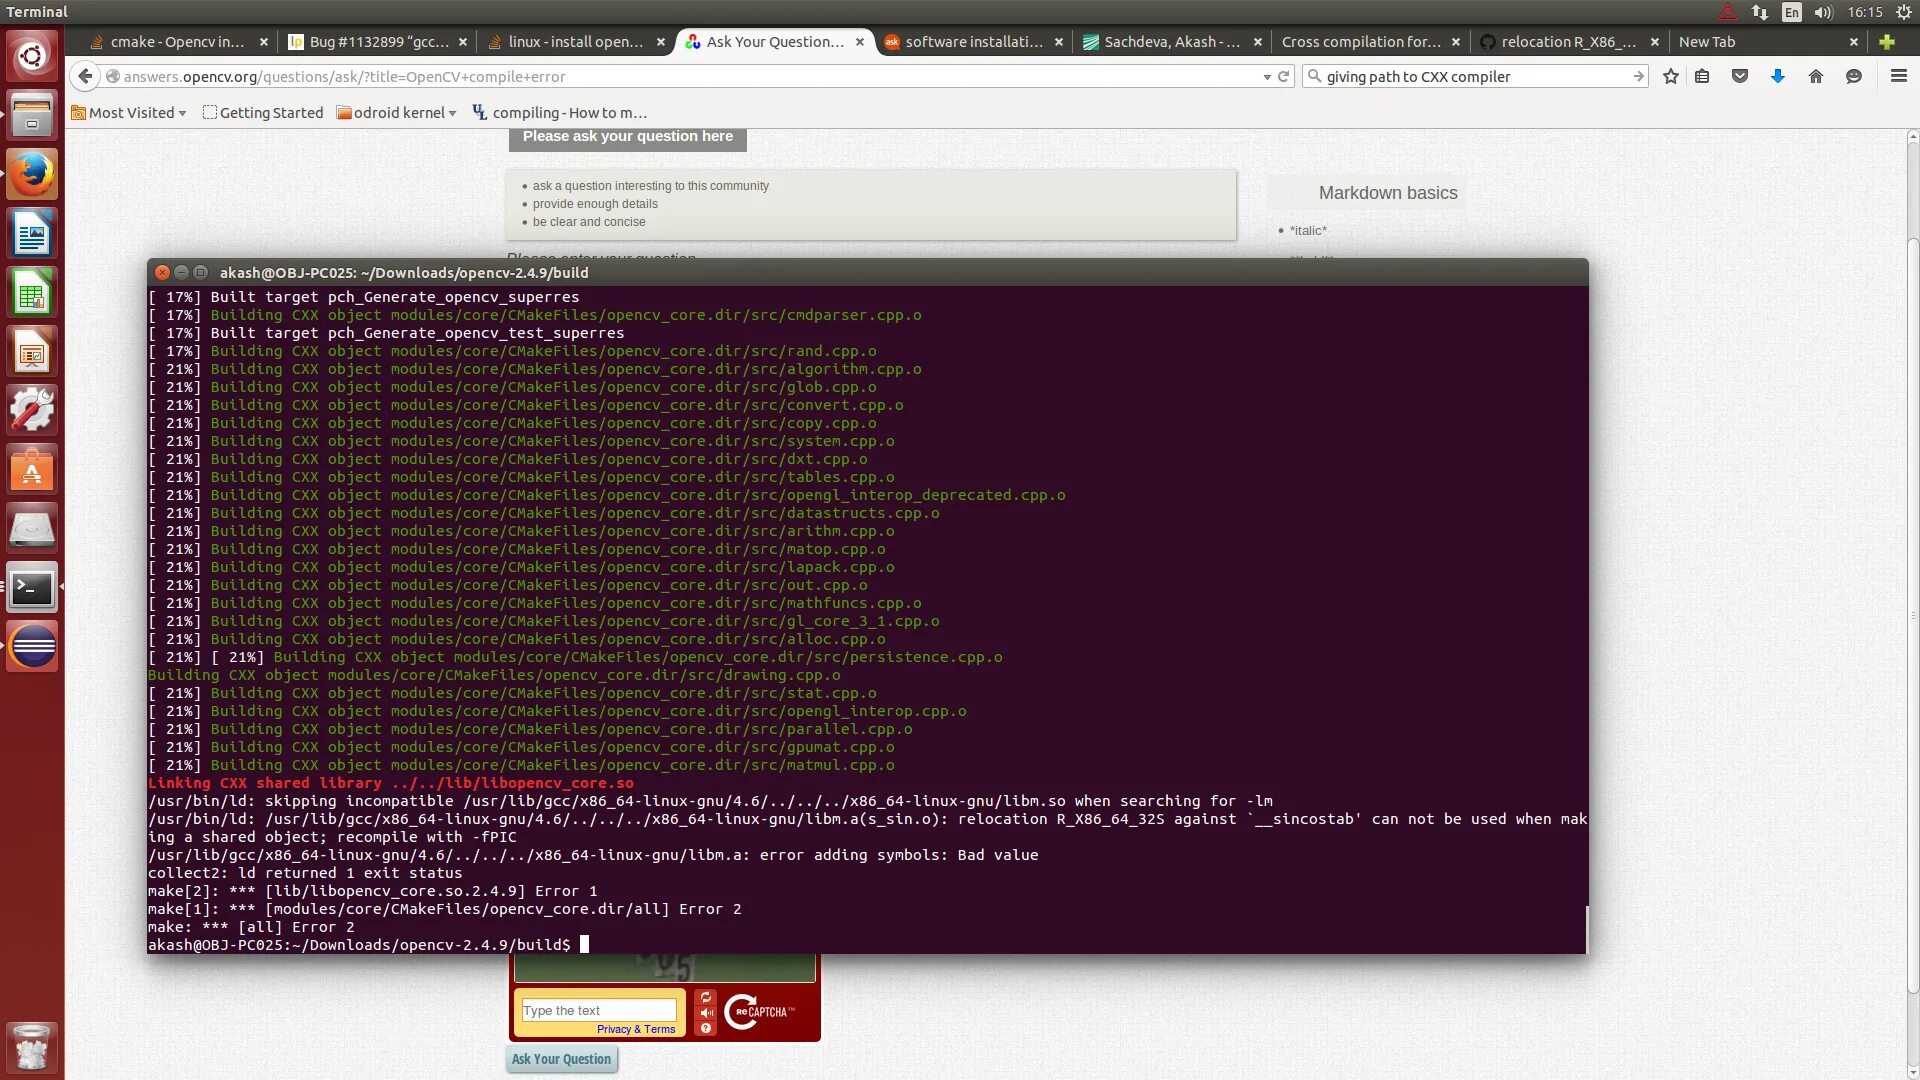Get a new reCAPTCHA challenge icon
Image resolution: width=1920 pixels, height=1080 pixels.
706,997
